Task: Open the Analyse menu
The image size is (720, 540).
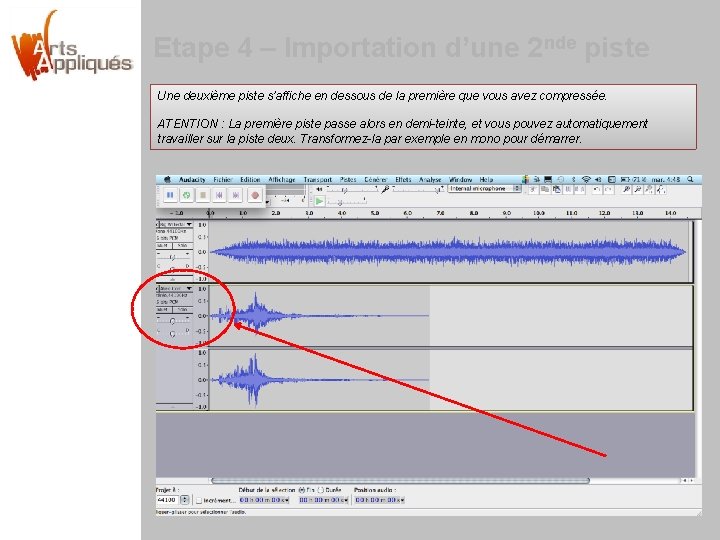Action: [430, 180]
